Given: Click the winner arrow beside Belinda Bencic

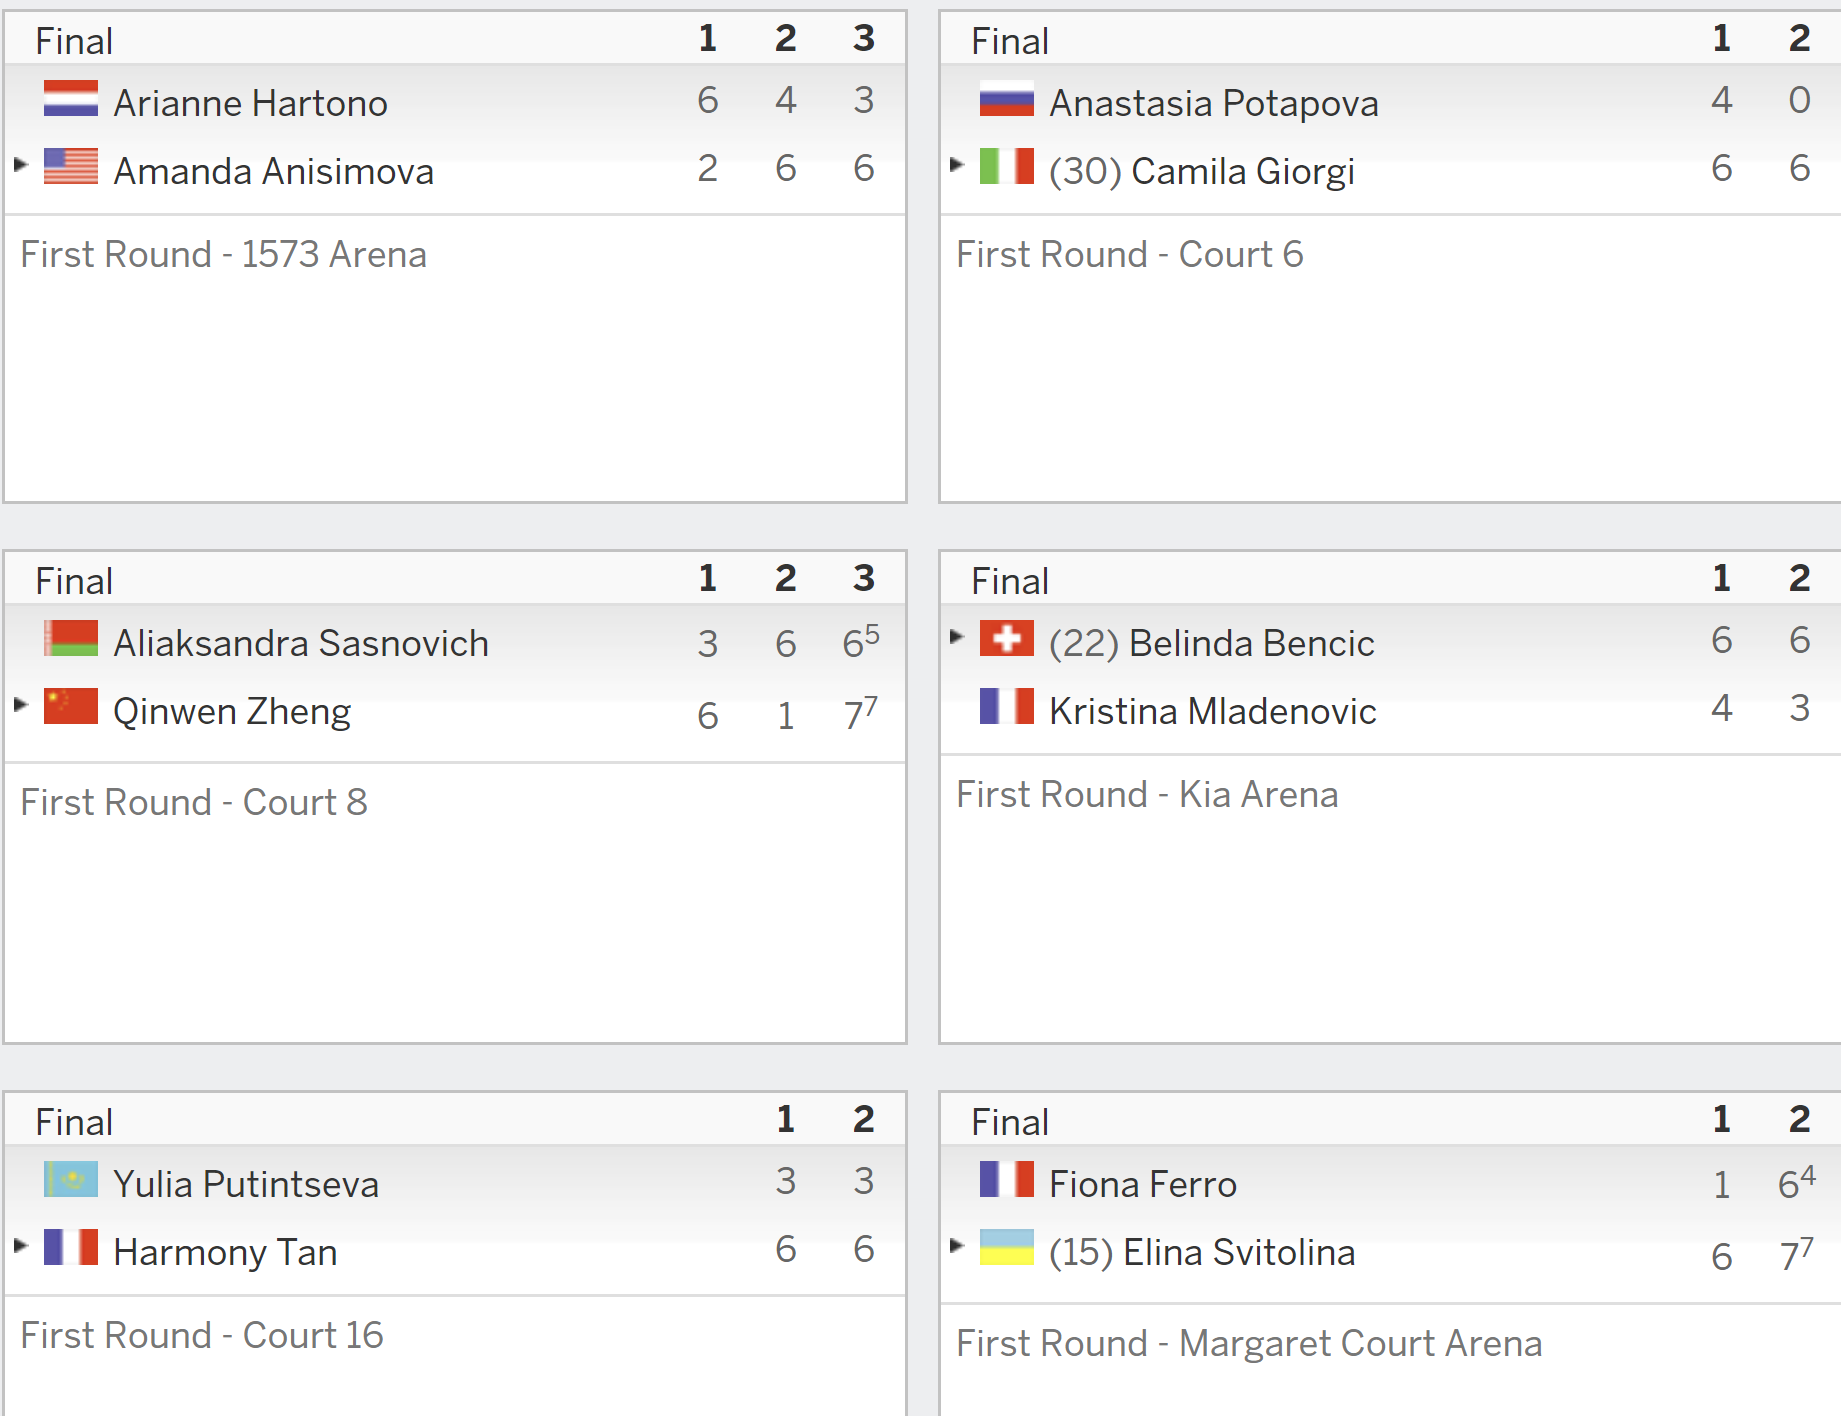Looking at the screenshot, I should click(957, 636).
